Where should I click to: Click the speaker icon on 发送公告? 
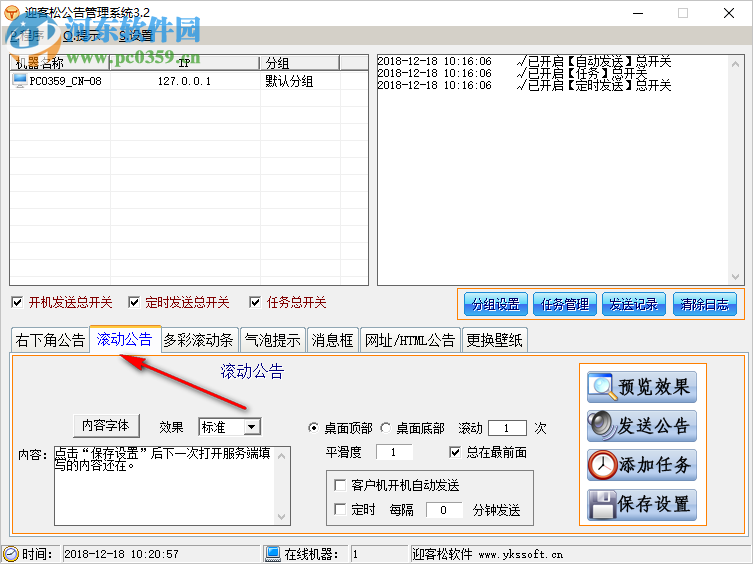[602, 426]
